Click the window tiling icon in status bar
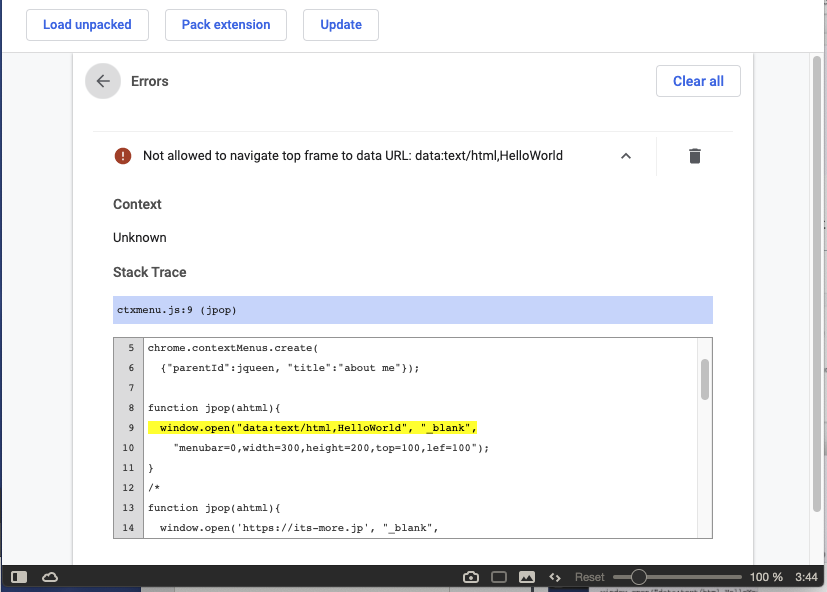 pyautogui.click(x=499, y=577)
